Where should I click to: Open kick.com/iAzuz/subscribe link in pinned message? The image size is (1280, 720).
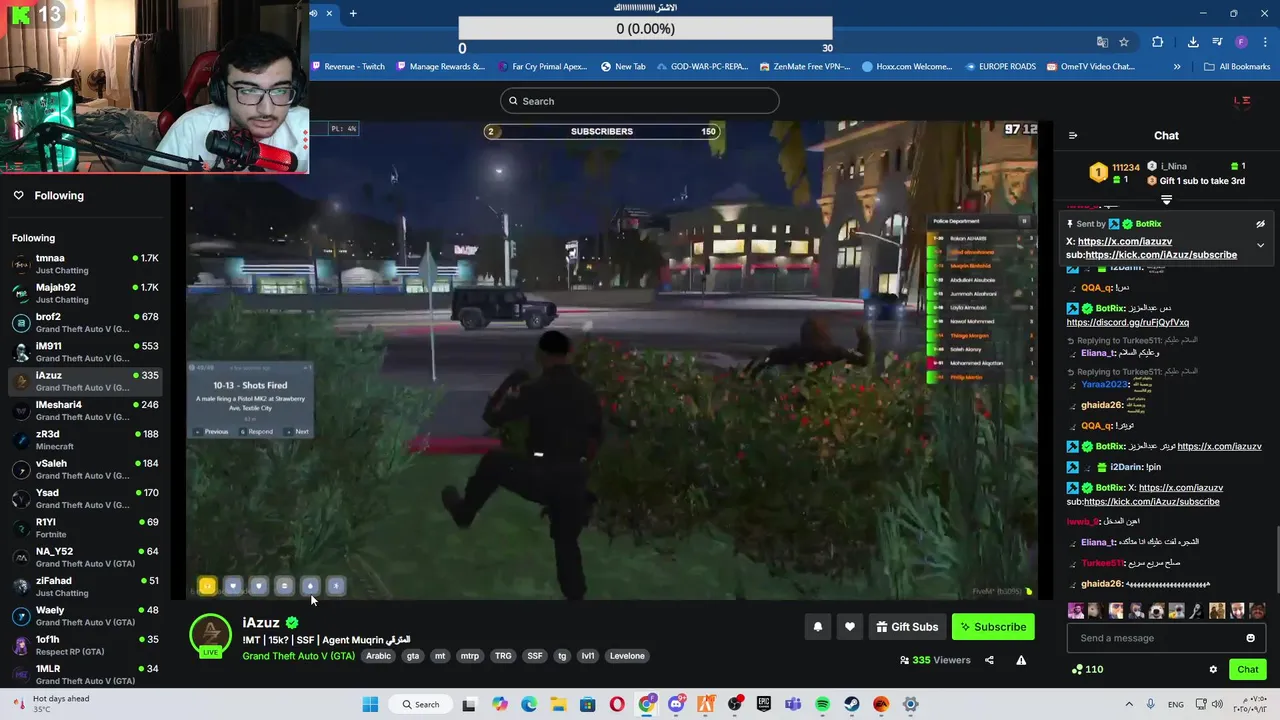pos(1161,254)
